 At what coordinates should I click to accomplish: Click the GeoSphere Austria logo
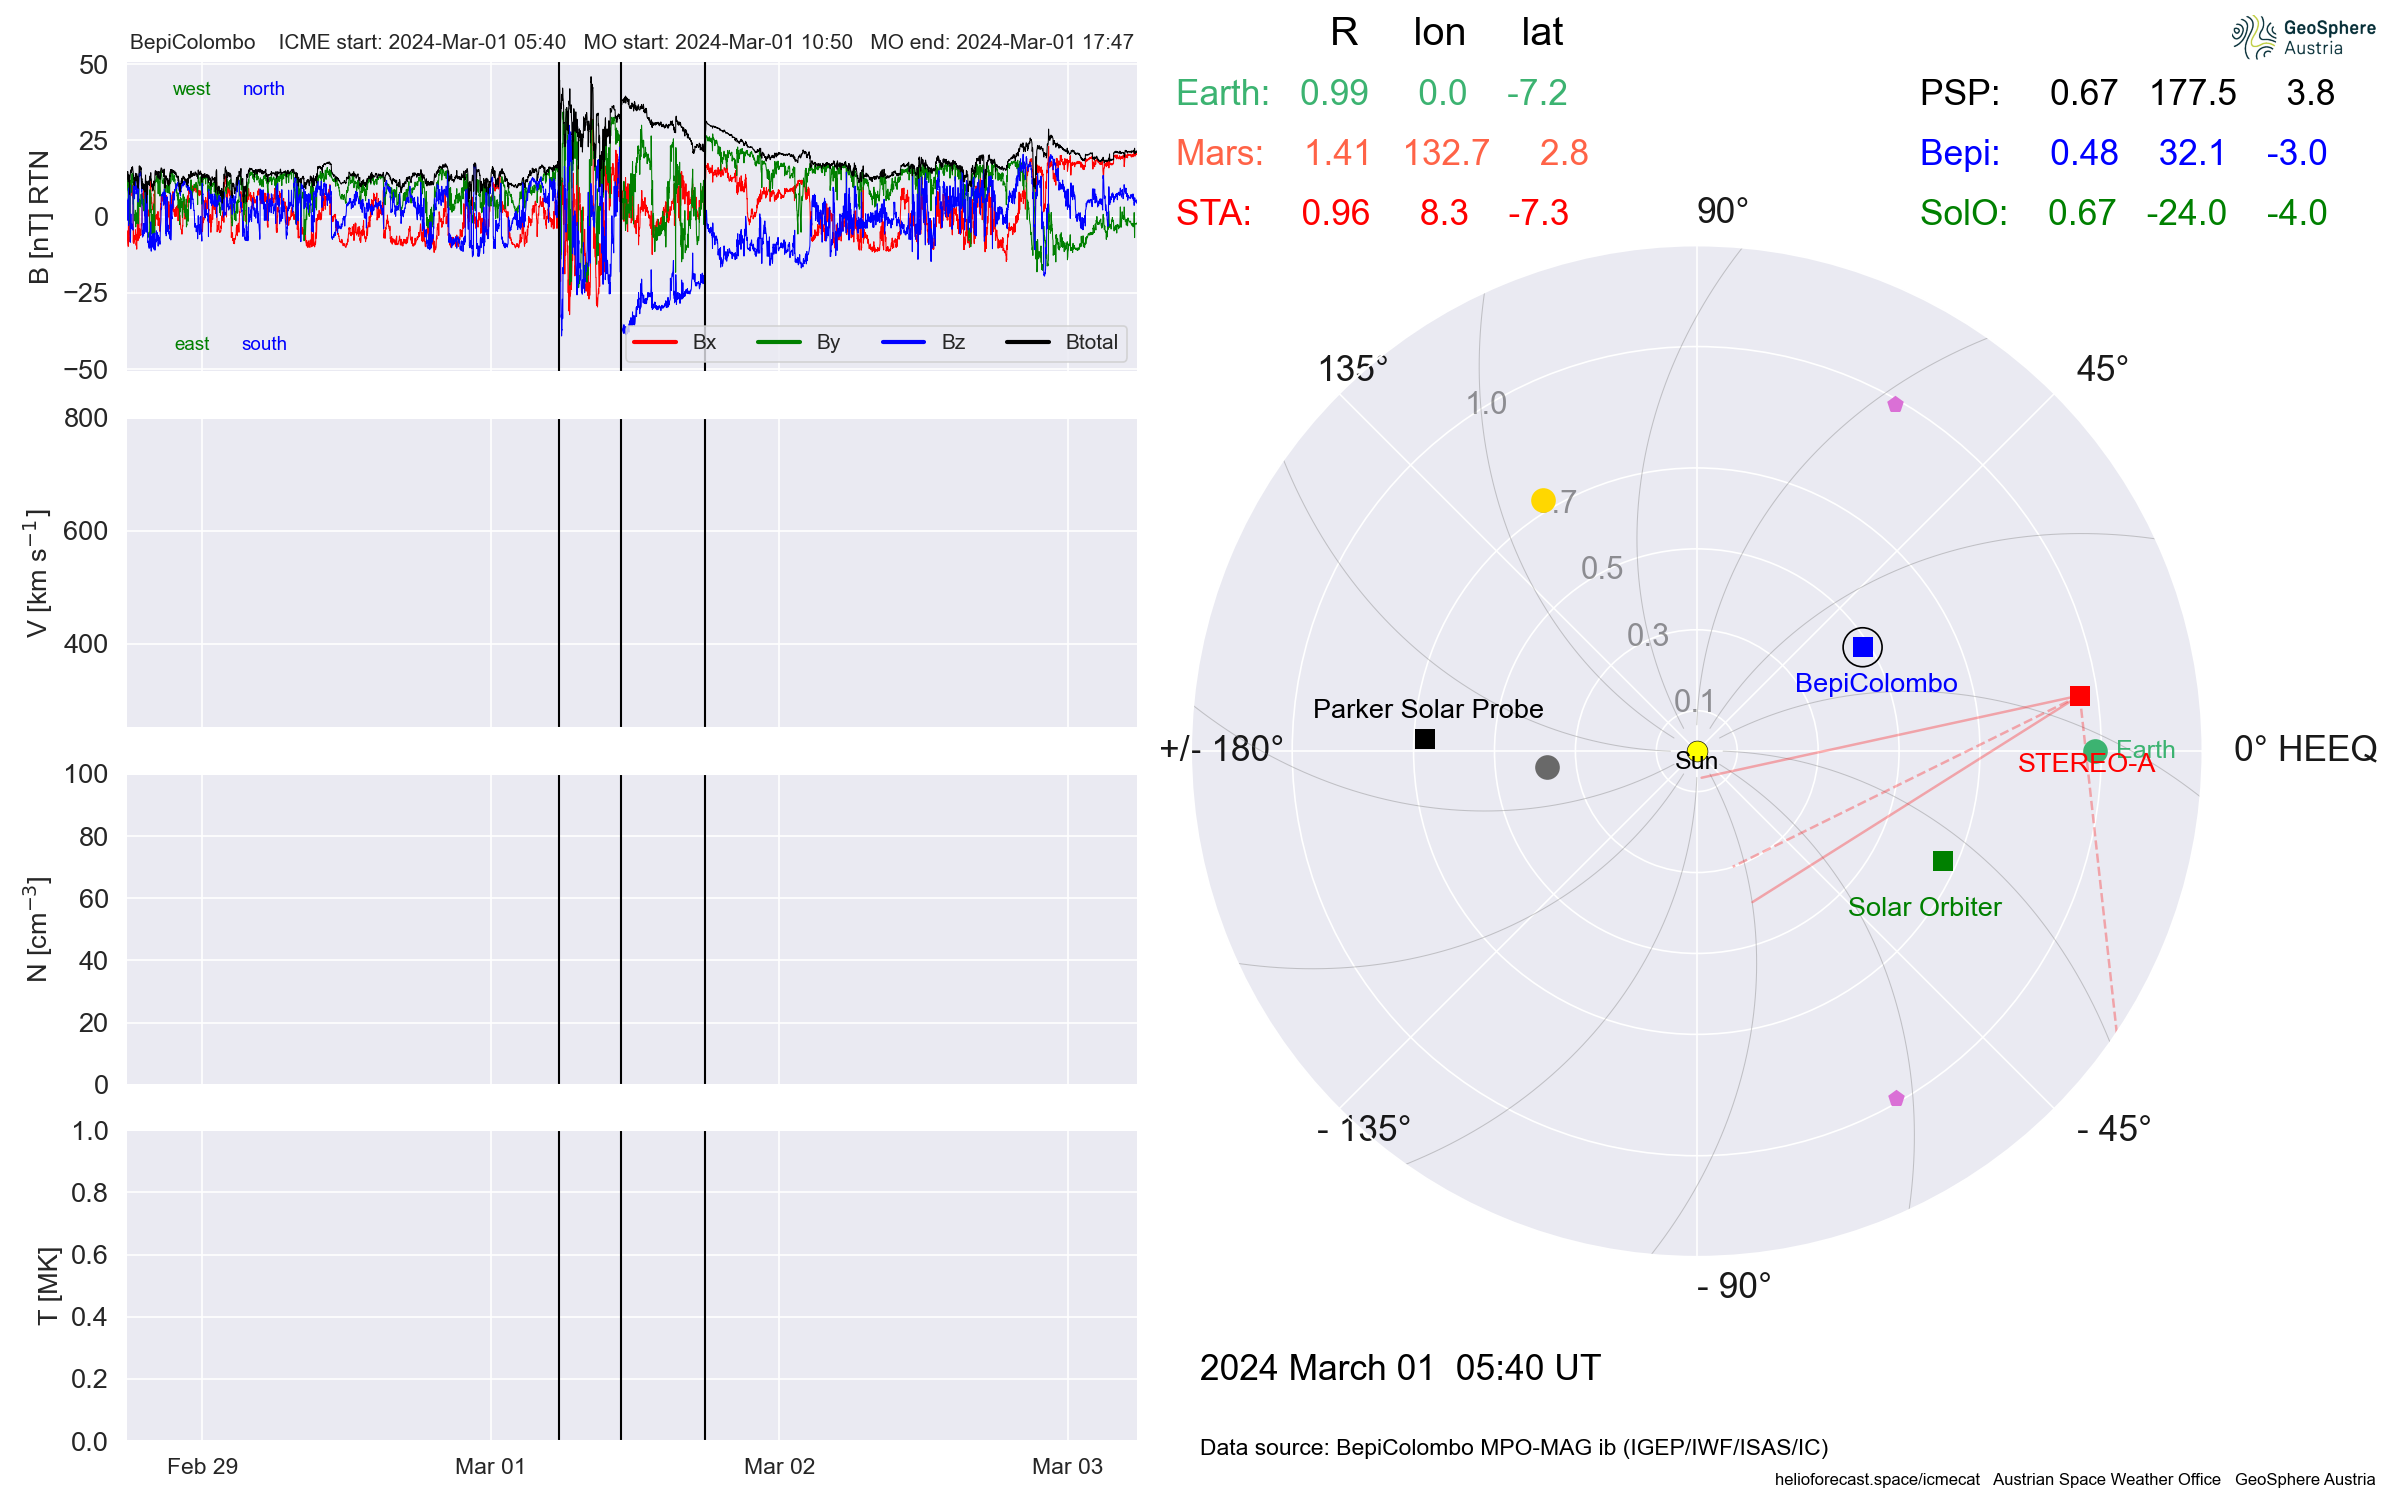2303,37
